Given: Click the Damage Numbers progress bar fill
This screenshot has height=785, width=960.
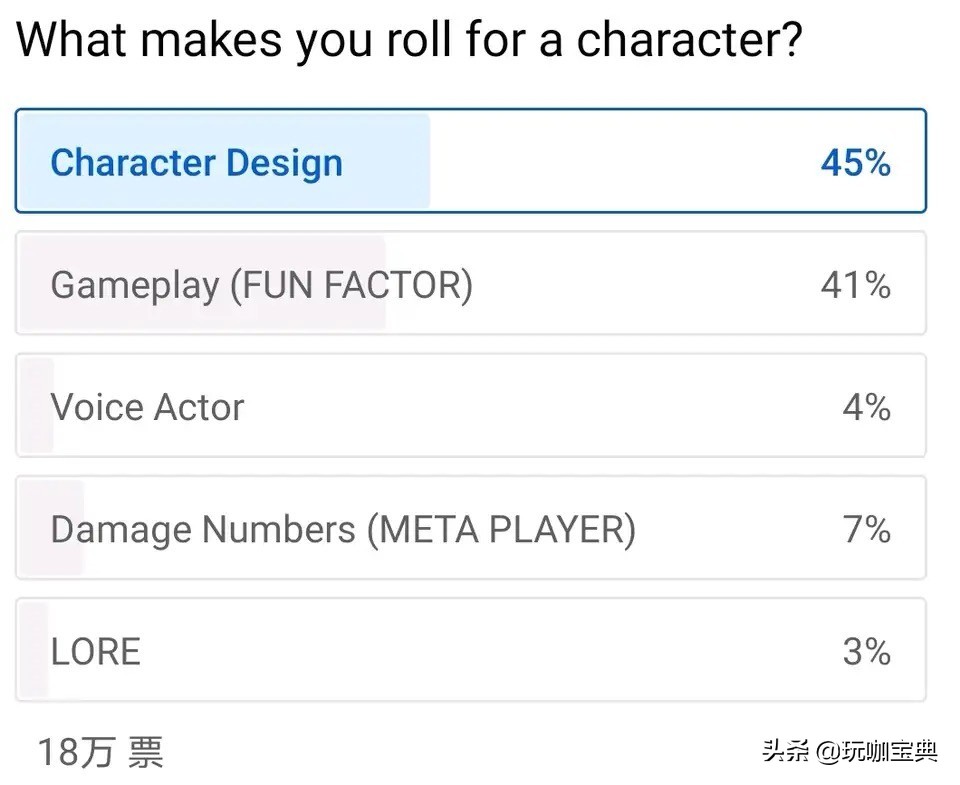Looking at the screenshot, I should point(51,528).
